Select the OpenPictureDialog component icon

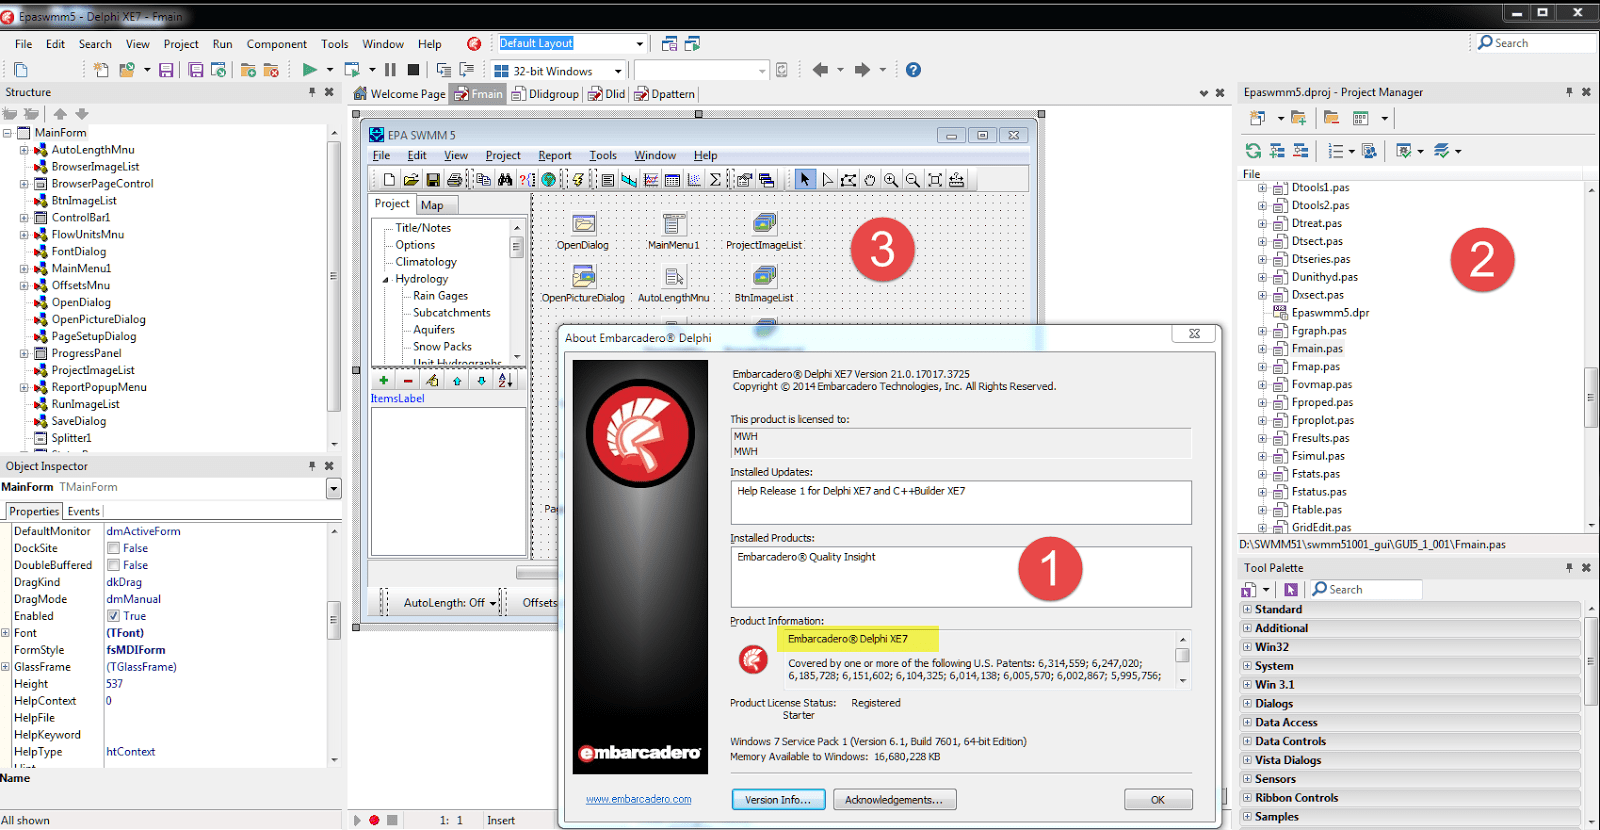[x=584, y=276]
